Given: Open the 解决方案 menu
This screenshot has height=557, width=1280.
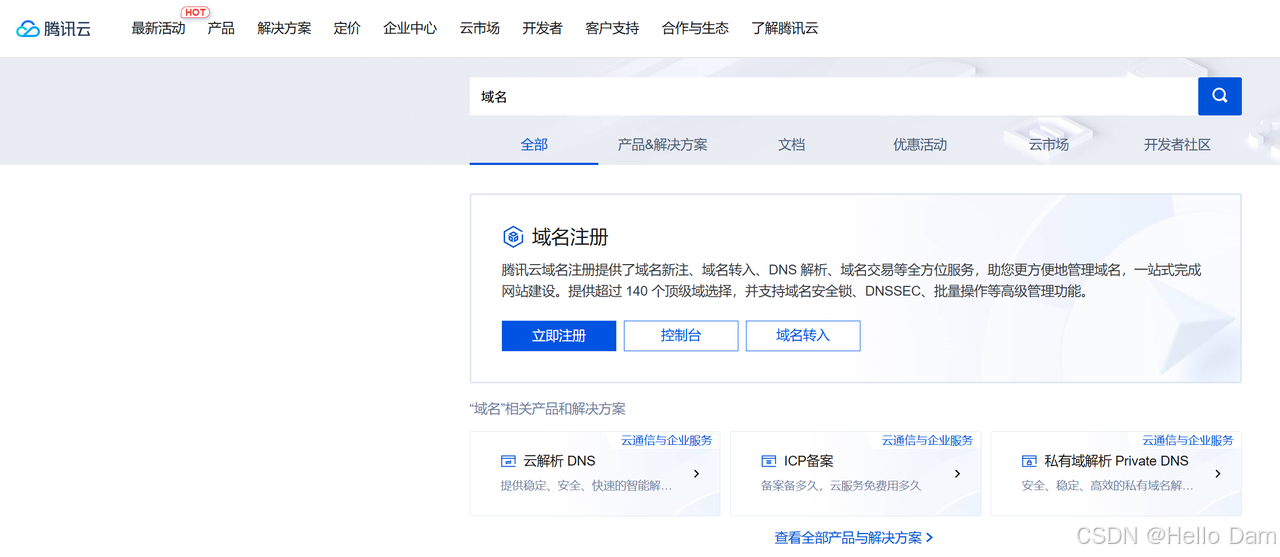Looking at the screenshot, I should coord(284,28).
